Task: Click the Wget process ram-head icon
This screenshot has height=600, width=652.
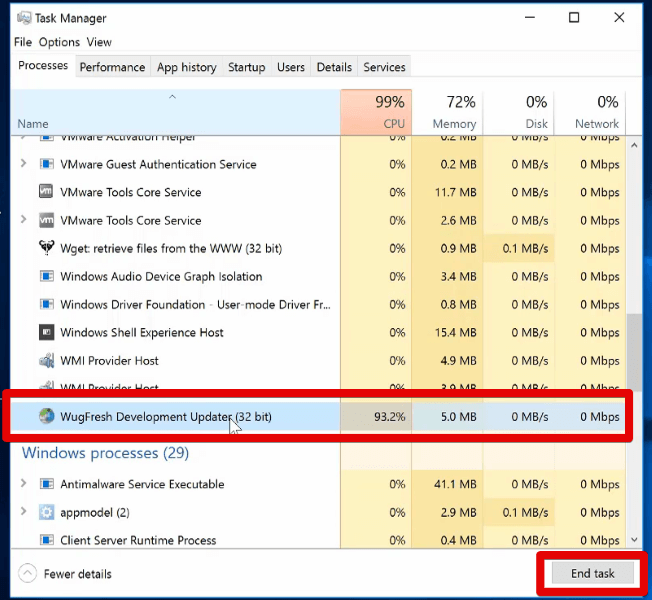Action: 47,248
